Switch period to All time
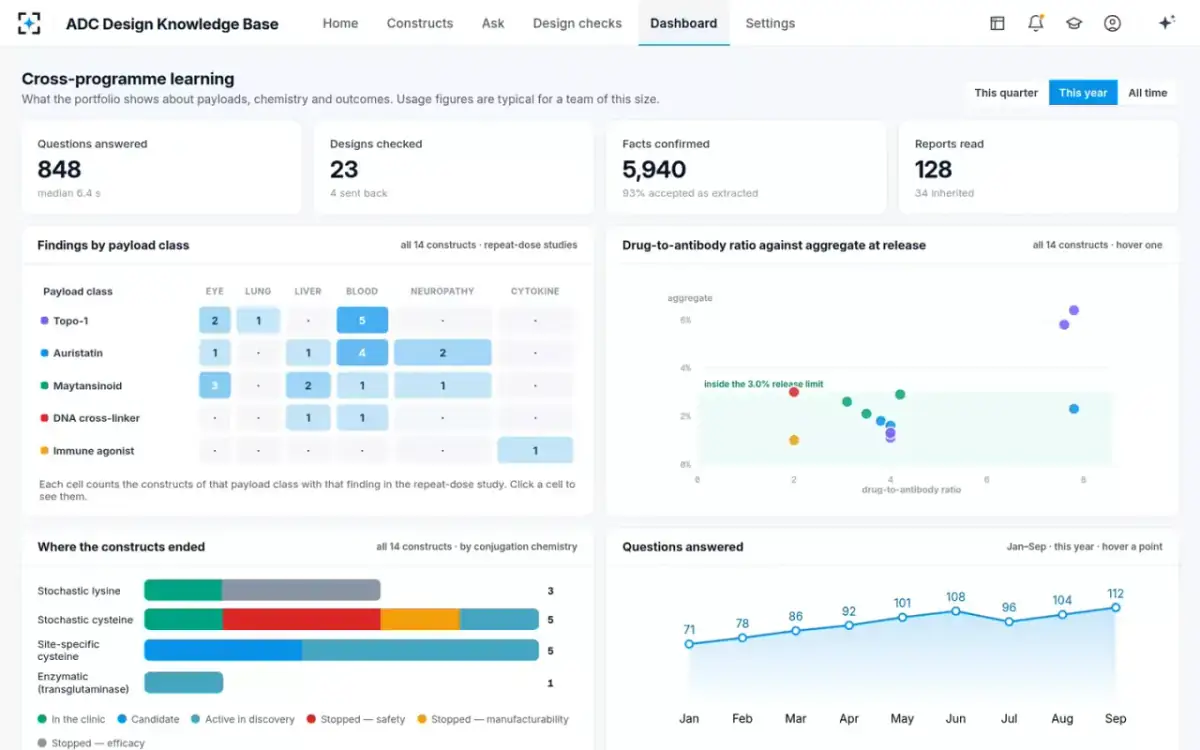1200x750 pixels. (1148, 93)
